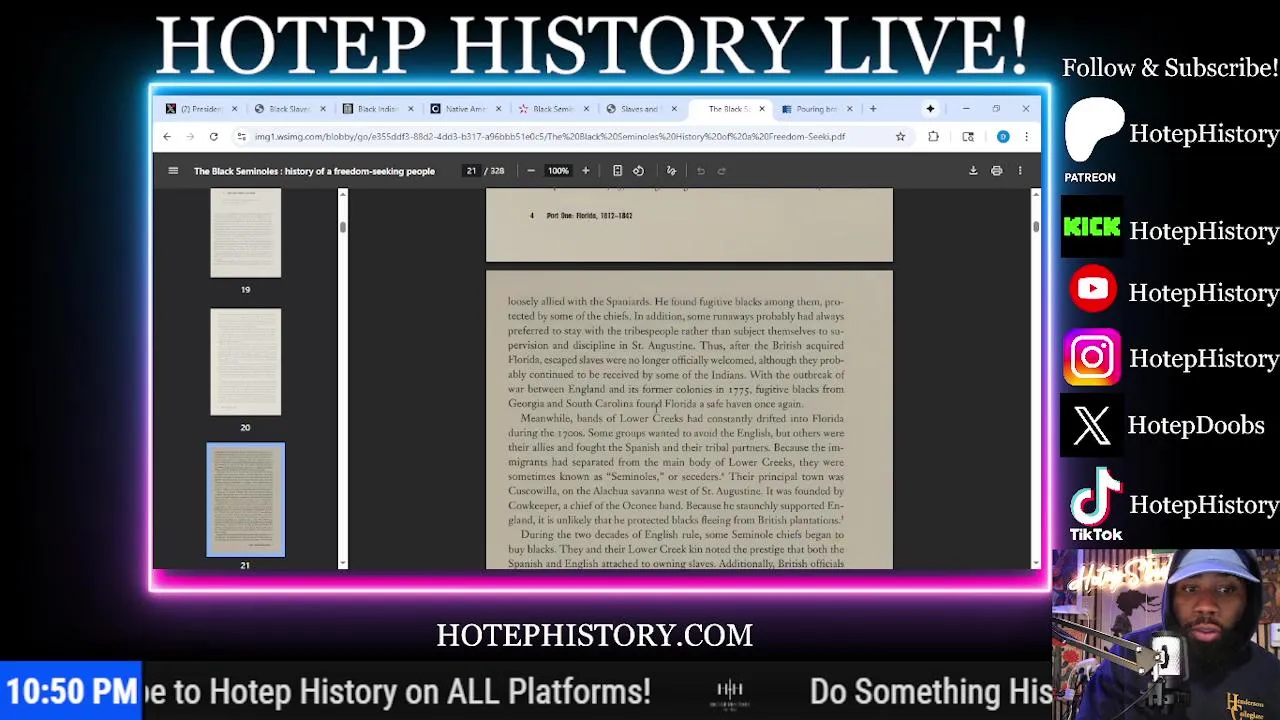Open page 19 thumbnail
The image size is (1280, 720).
pos(245,234)
